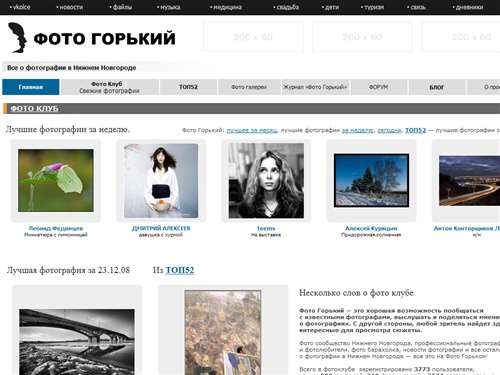
Task: Click heading Лучшие фотографии за неделю
Action: click(68, 130)
